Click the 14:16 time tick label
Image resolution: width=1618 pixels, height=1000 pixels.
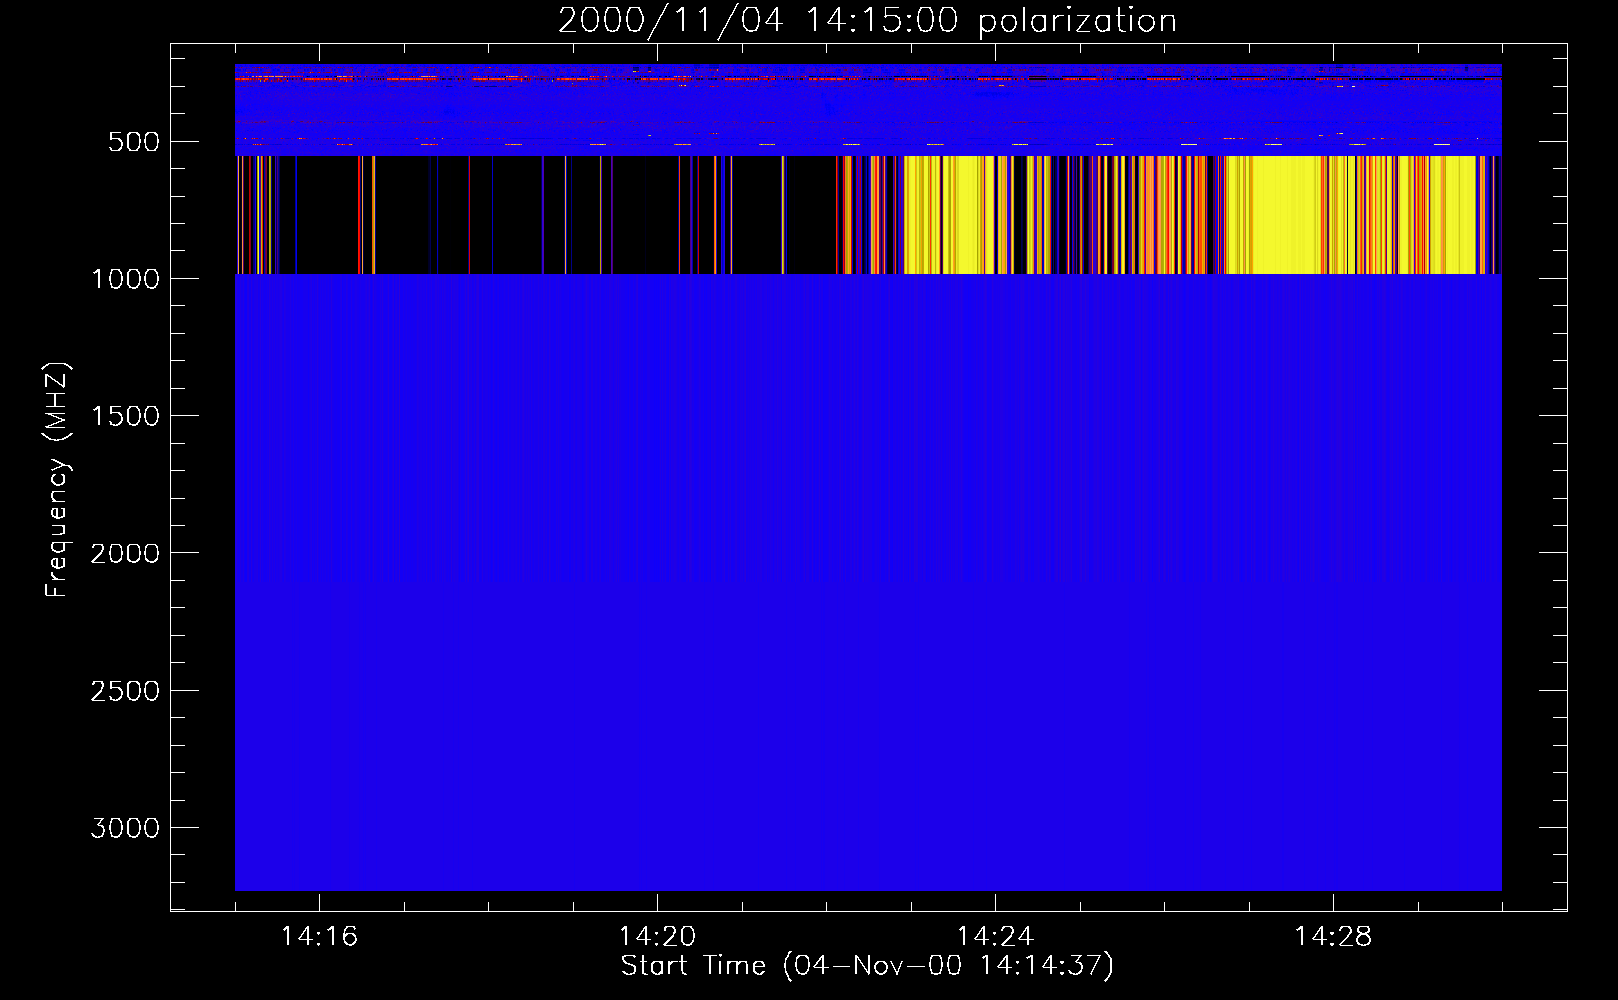tap(319, 936)
